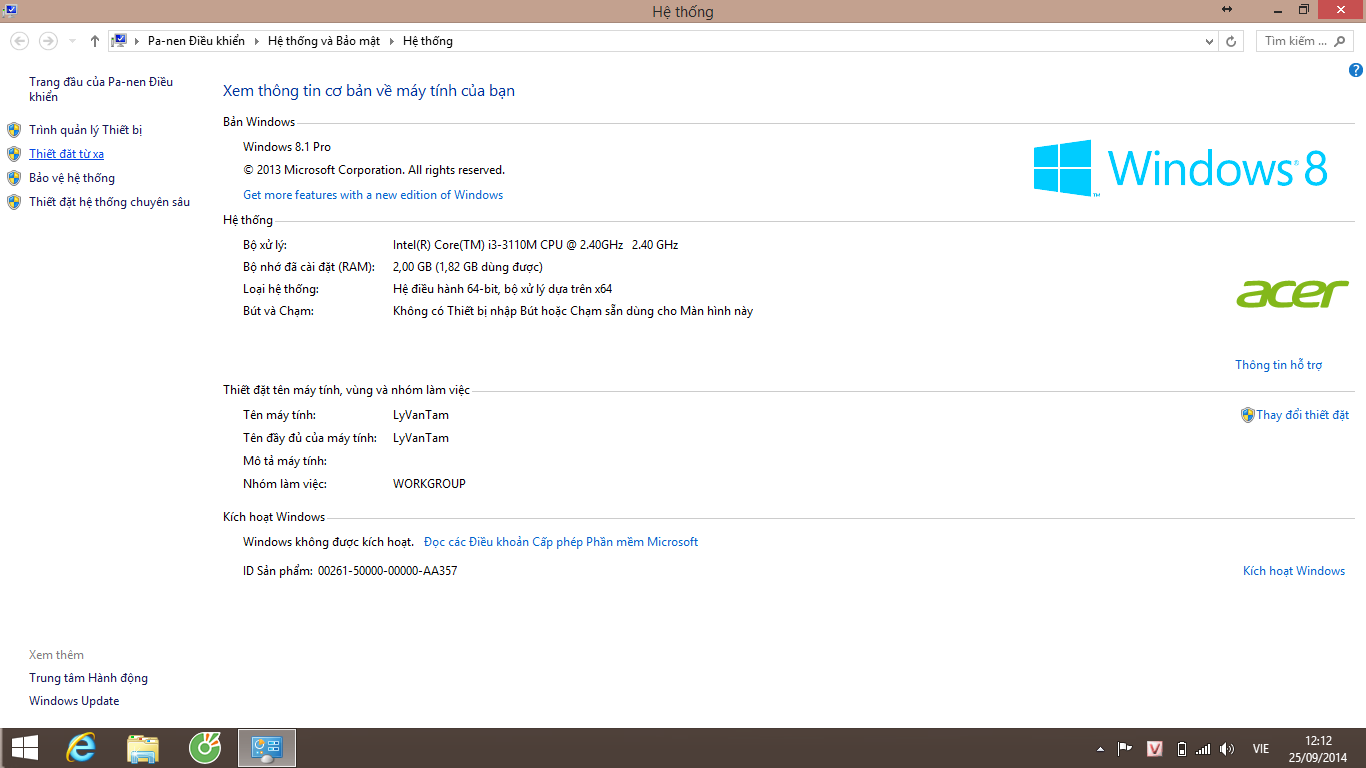Screen dimensions: 1366x768
Task: Open Action Center flag in the tray
Action: (x=1125, y=749)
